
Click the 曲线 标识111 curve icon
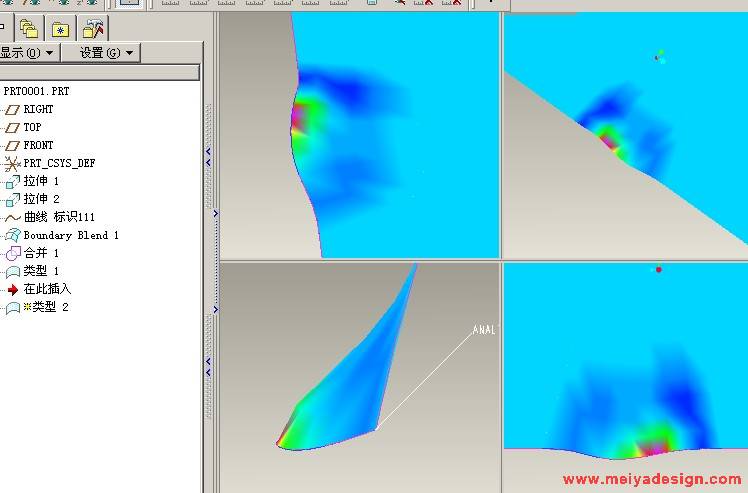pos(12,218)
